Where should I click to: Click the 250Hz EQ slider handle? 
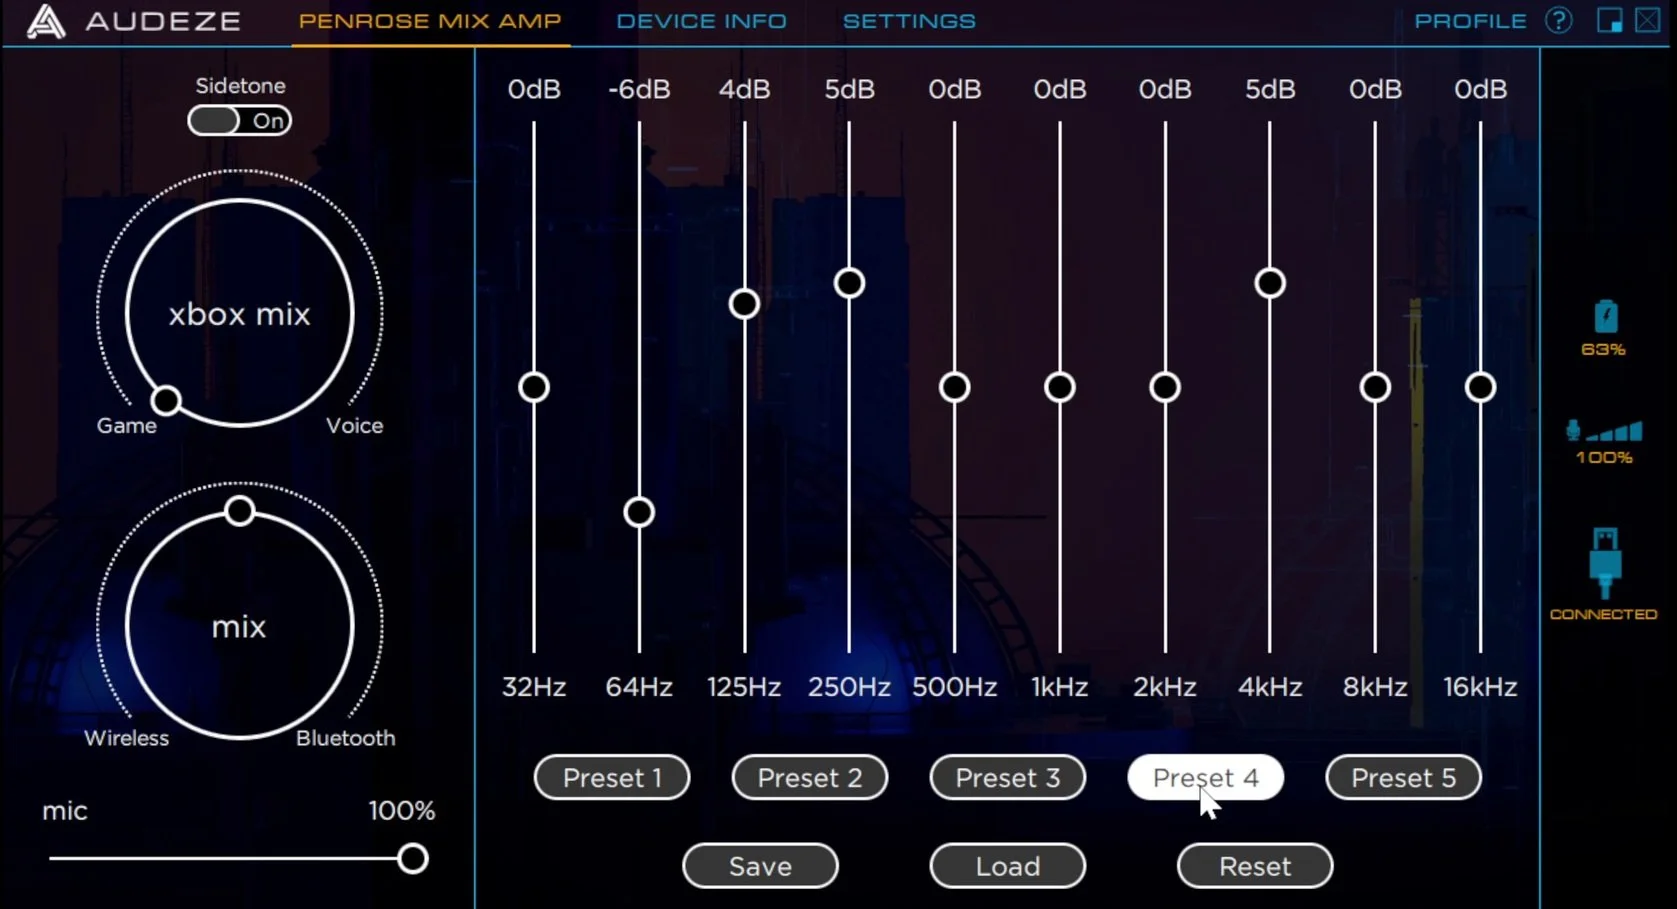(x=849, y=283)
